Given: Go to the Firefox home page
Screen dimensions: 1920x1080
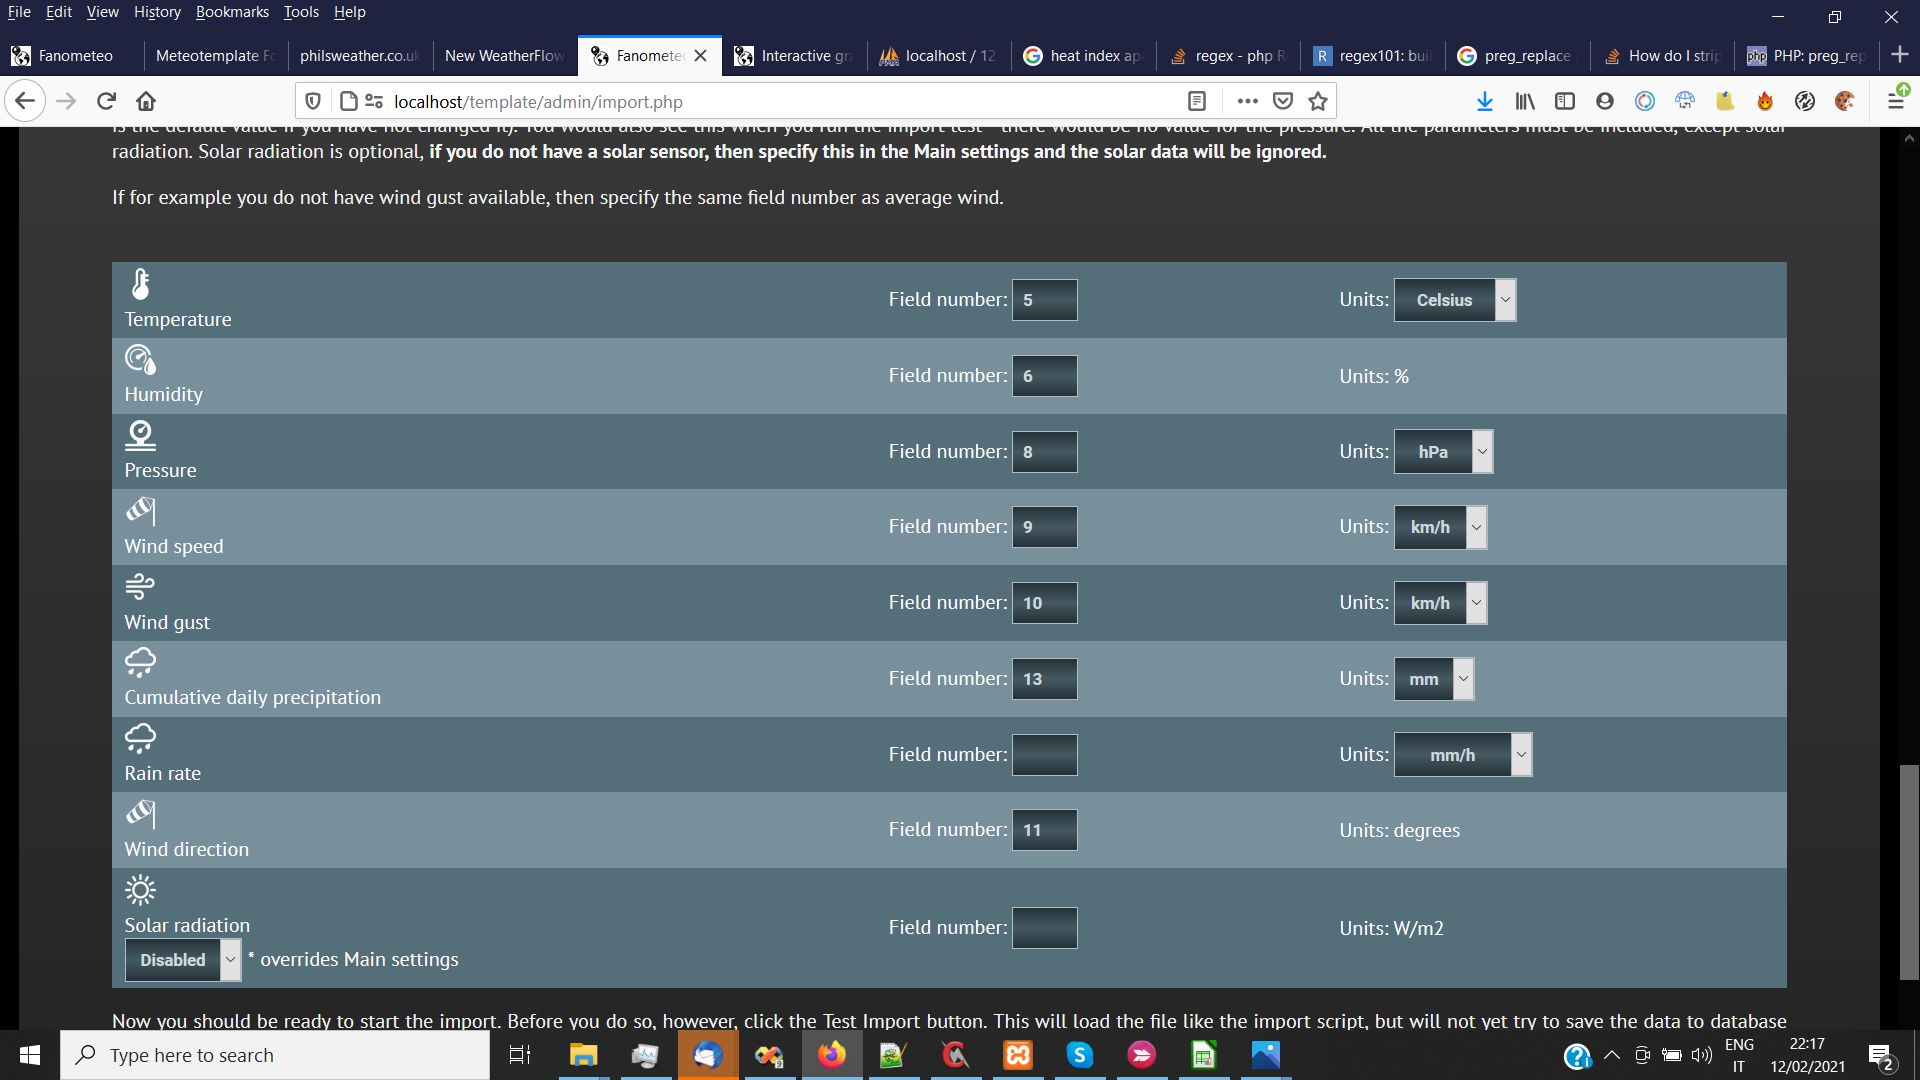Looking at the screenshot, I should coord(146,101).
